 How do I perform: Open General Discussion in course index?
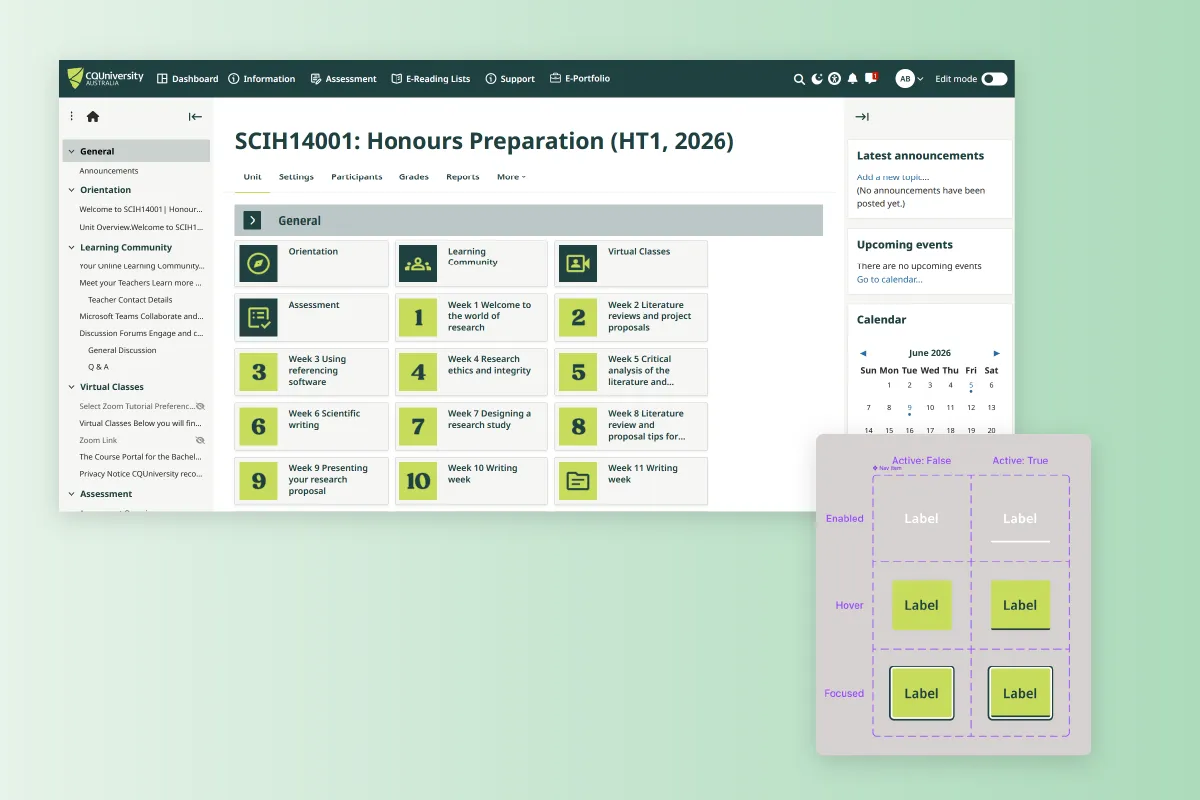(122, 350)
